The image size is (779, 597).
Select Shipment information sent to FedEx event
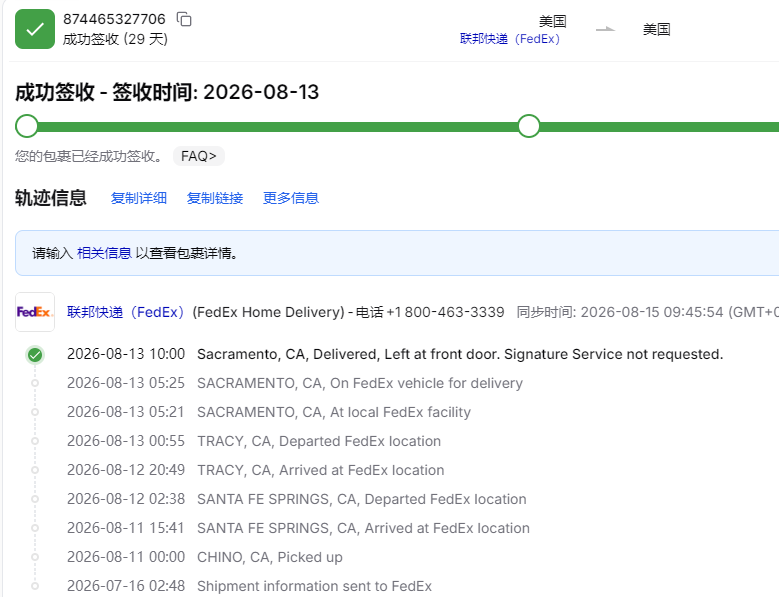point(314,586)
